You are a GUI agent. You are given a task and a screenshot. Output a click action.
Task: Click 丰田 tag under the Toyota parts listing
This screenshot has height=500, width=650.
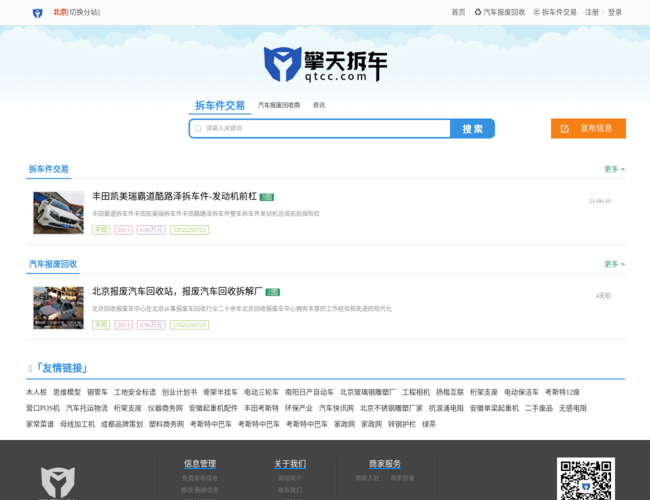[101, 230]
